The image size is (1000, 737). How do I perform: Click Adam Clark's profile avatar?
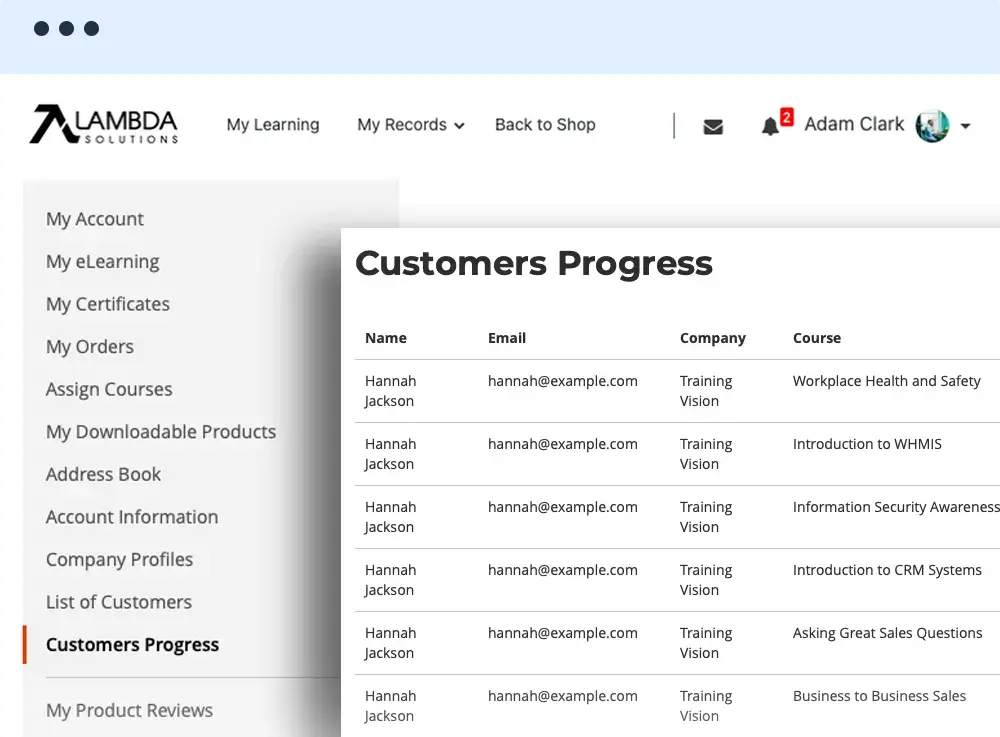tap(932, 126)
